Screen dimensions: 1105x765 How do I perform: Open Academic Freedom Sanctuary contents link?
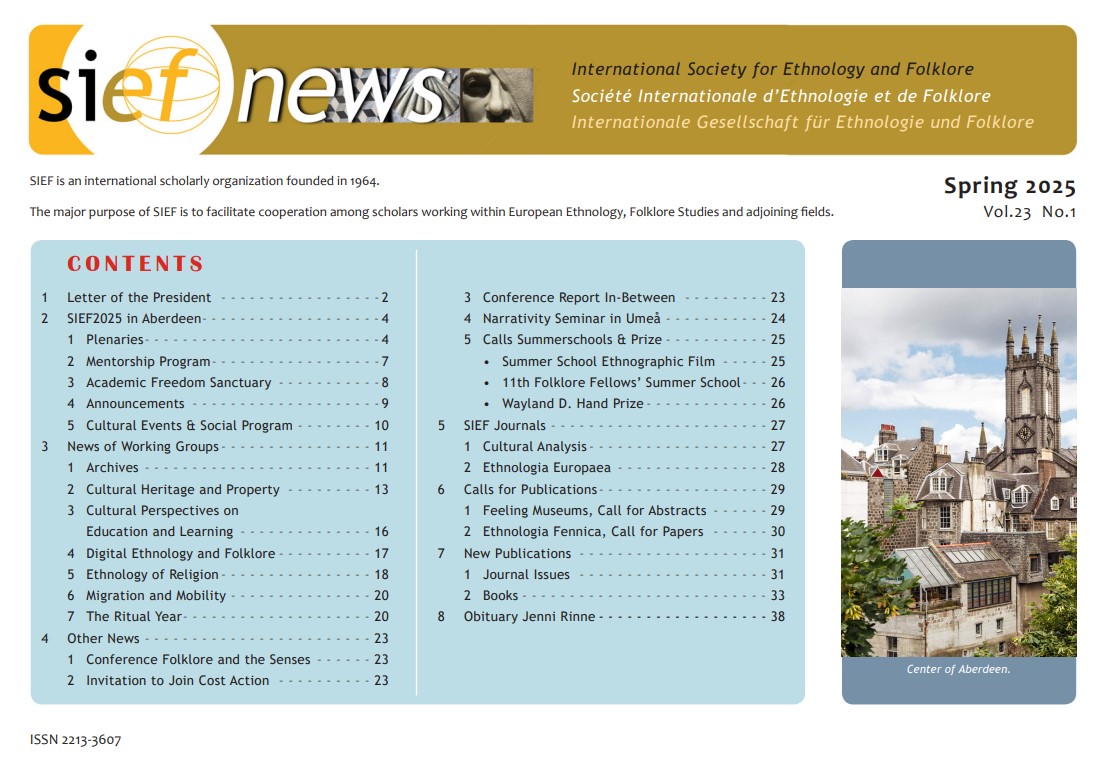178,382
